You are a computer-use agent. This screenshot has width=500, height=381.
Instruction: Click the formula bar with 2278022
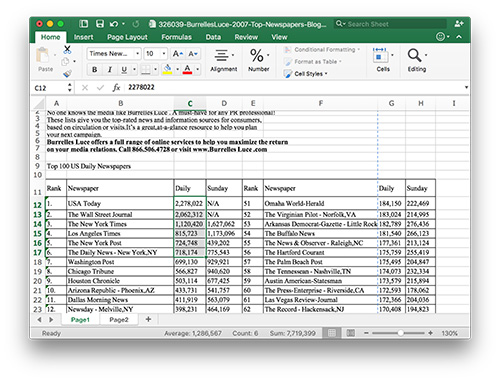pyautogui.click(x=293, y=87)
